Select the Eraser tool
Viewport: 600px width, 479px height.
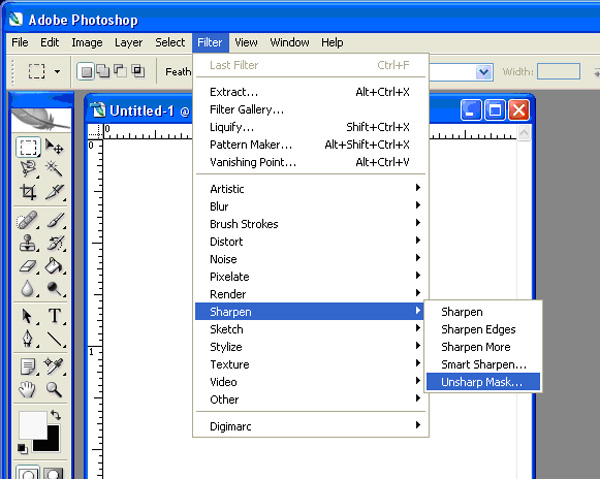tap(28, 267)
